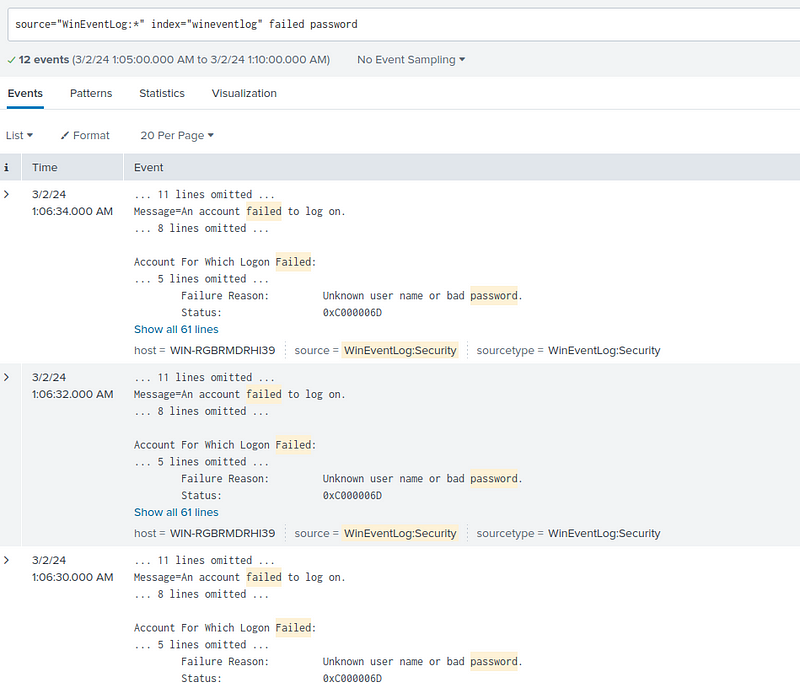The height and width of the screenshot is (683, 800).
Task: Switch to the Statistics tab
Action: tap(162, 93)
